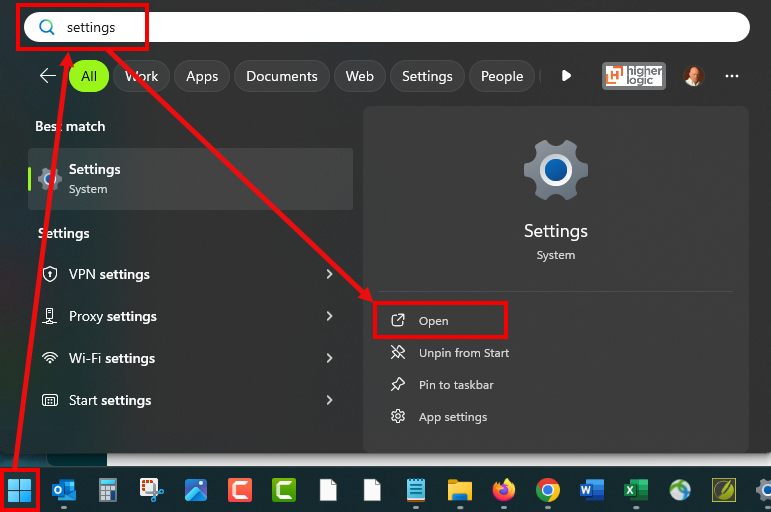Launch Calculator from the taskbar
This screenshot has height=512, width=771.
click(108, 490)
